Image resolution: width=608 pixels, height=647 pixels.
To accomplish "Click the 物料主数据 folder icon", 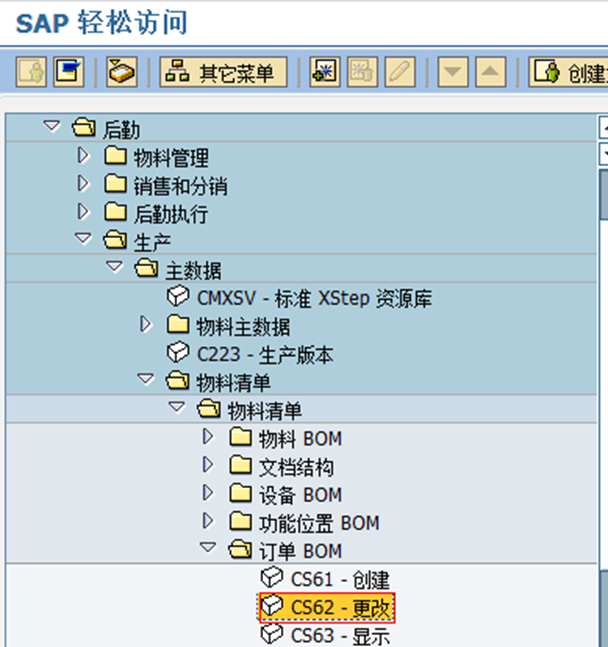I will coord(178,324).
